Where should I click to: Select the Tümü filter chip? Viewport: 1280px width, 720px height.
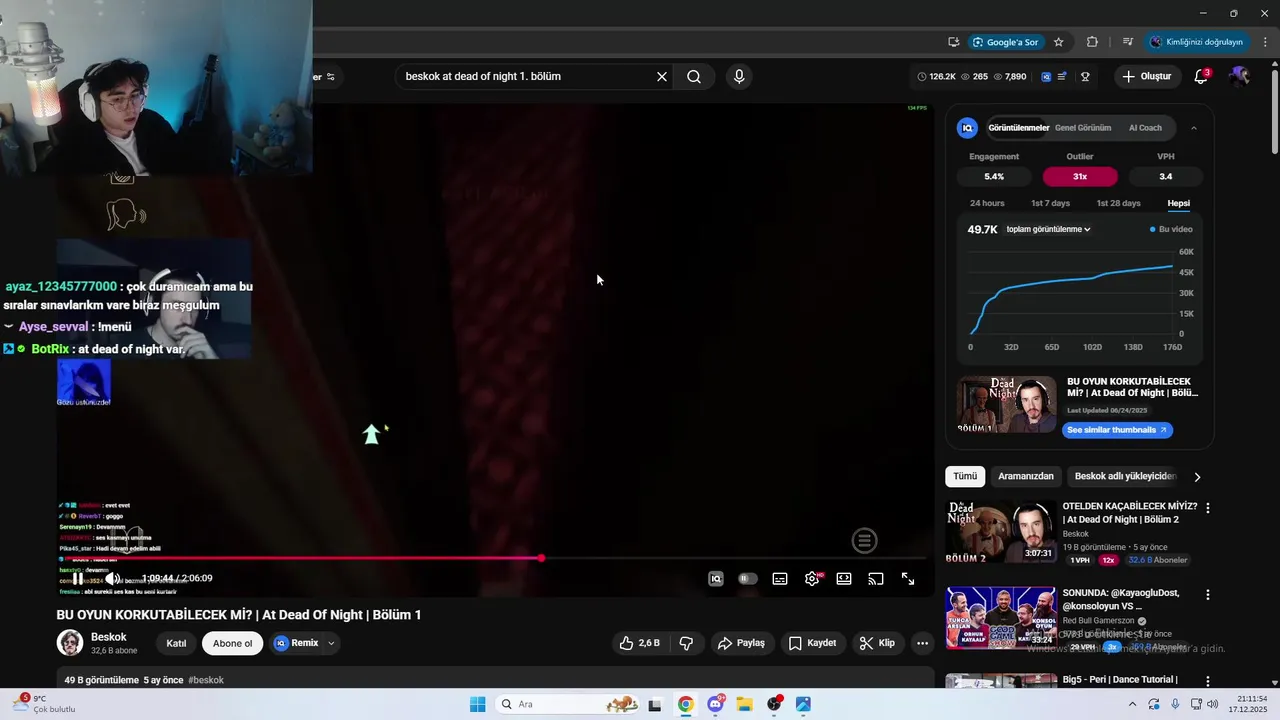[x=965, y=476]
